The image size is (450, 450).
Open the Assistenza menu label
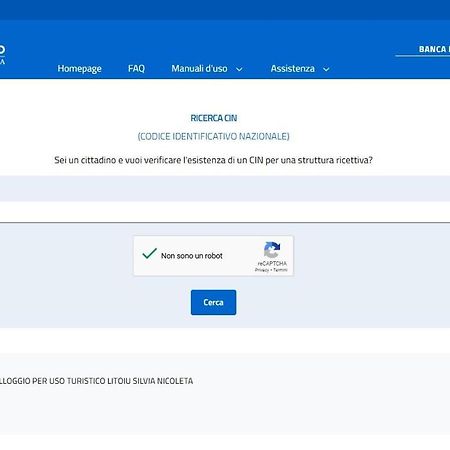(x=293, y=69)
